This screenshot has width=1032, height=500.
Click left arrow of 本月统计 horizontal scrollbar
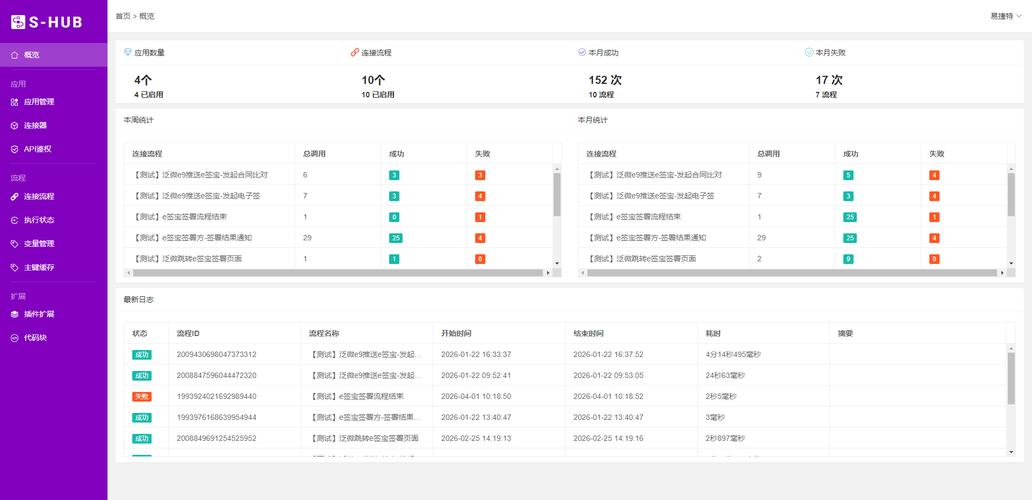click(582, 272)
